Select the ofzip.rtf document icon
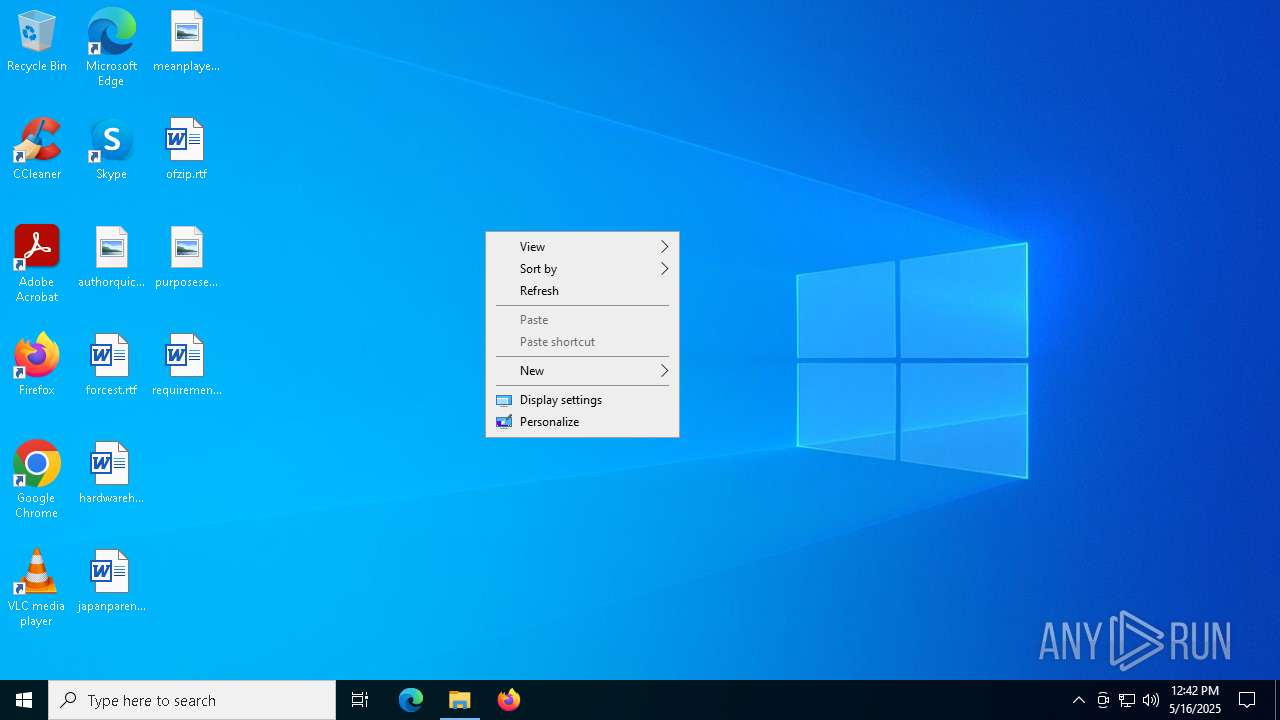Viewport: 1280px width, 720px height. [186, 150]
